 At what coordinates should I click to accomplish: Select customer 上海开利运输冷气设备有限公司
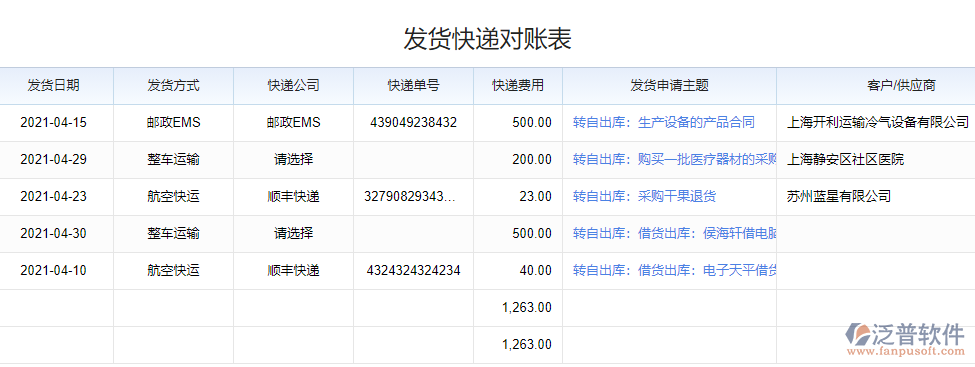tap(878, 123)
